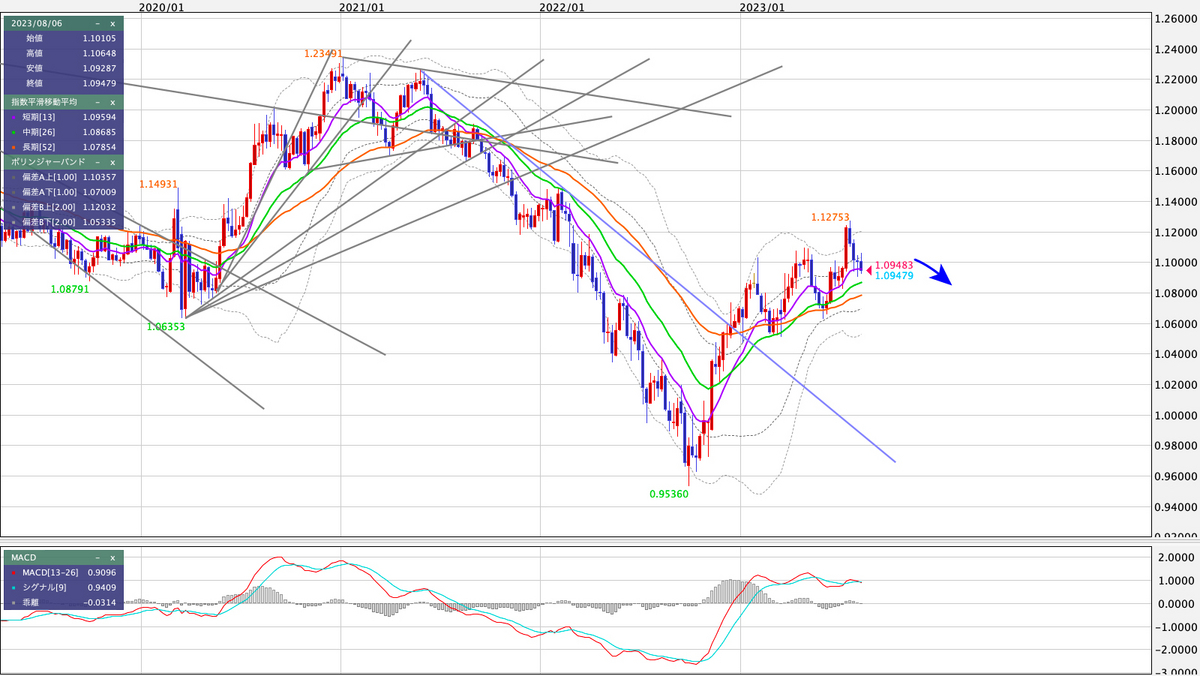Click the -3.0000 MACD axis label
Viewport: 1200px width, 676px height.
[1176, 673]
